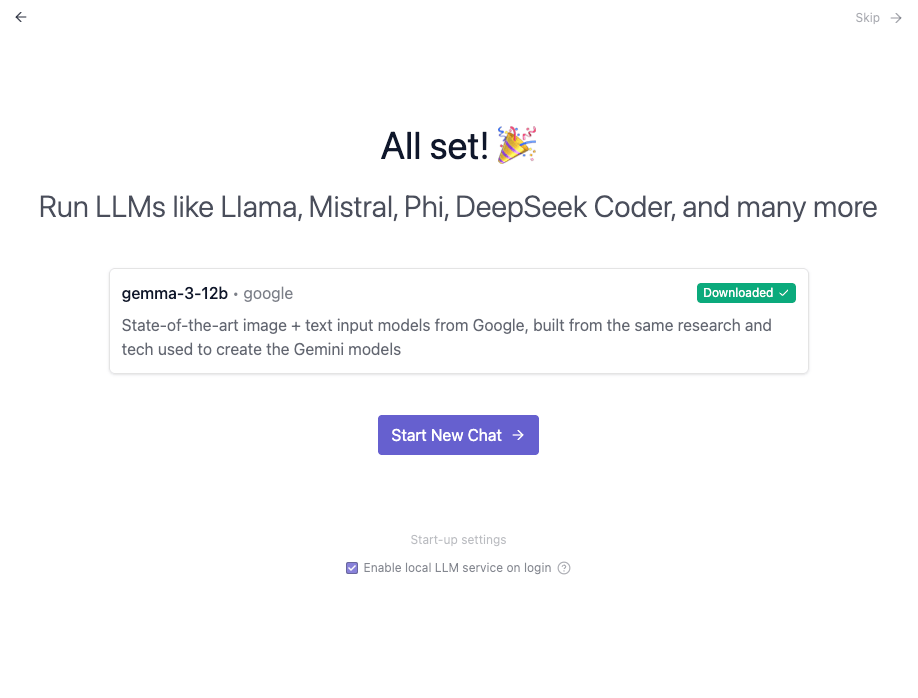Viewport: 918px width, 698px height.
Task: Click the party popper emoji
Action: (517, 146)
